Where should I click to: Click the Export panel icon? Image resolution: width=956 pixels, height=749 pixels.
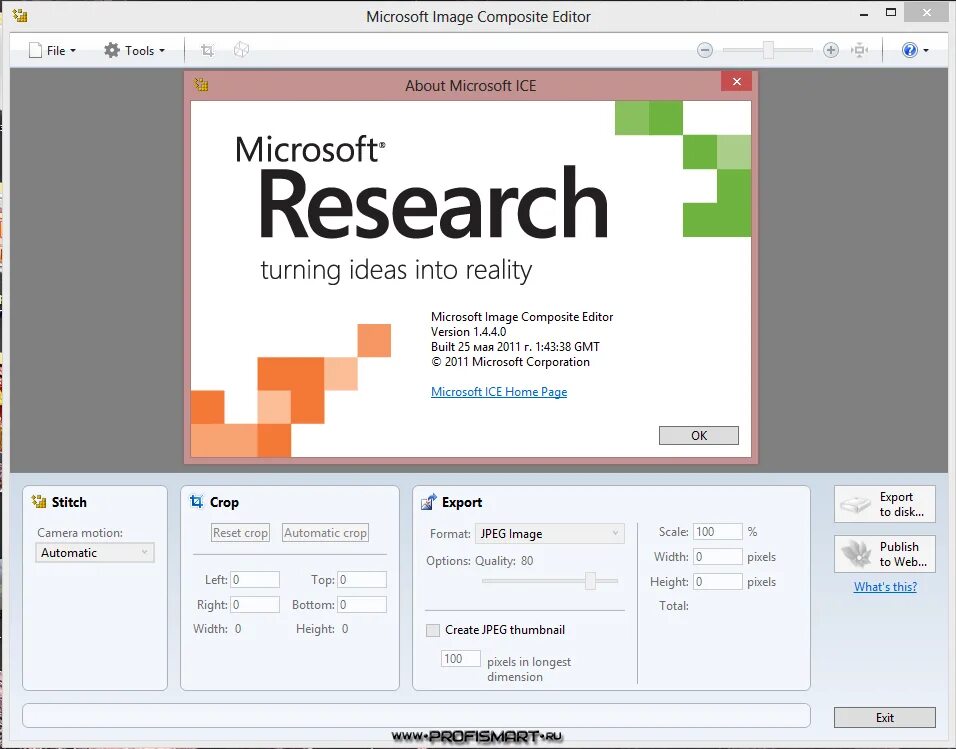coord(429,502)
